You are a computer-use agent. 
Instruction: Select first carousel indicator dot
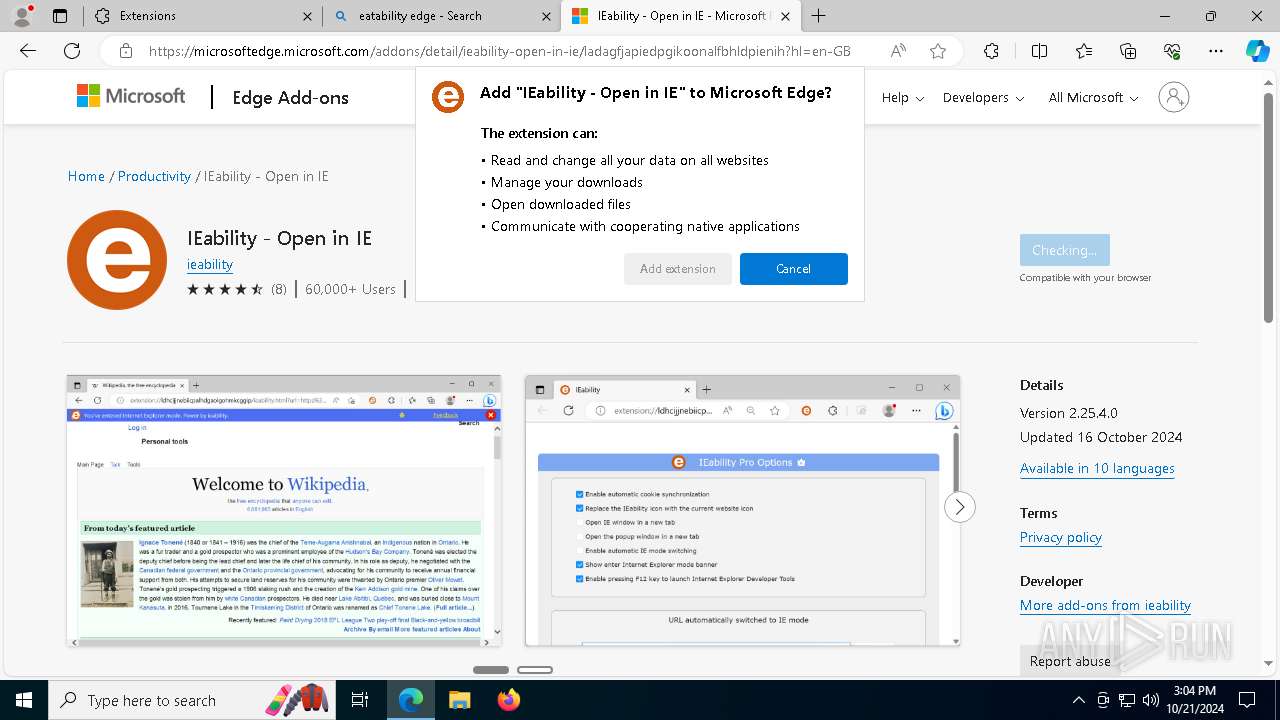point(491,670)
